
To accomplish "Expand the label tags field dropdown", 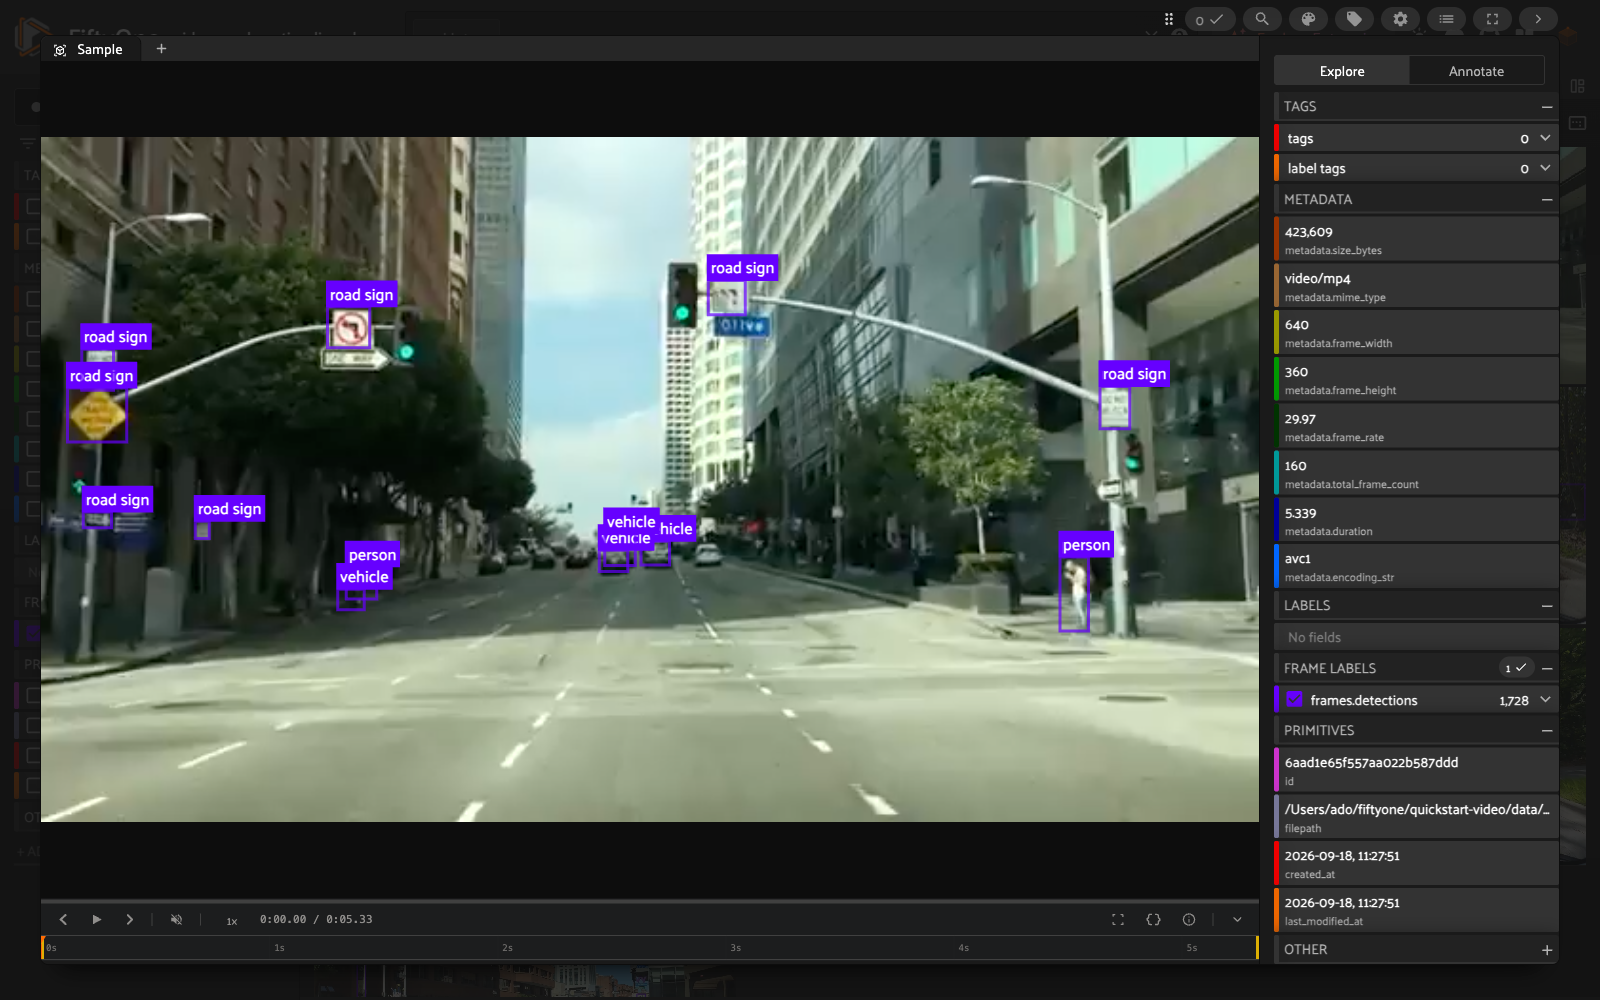I will tap(1545, 168).
